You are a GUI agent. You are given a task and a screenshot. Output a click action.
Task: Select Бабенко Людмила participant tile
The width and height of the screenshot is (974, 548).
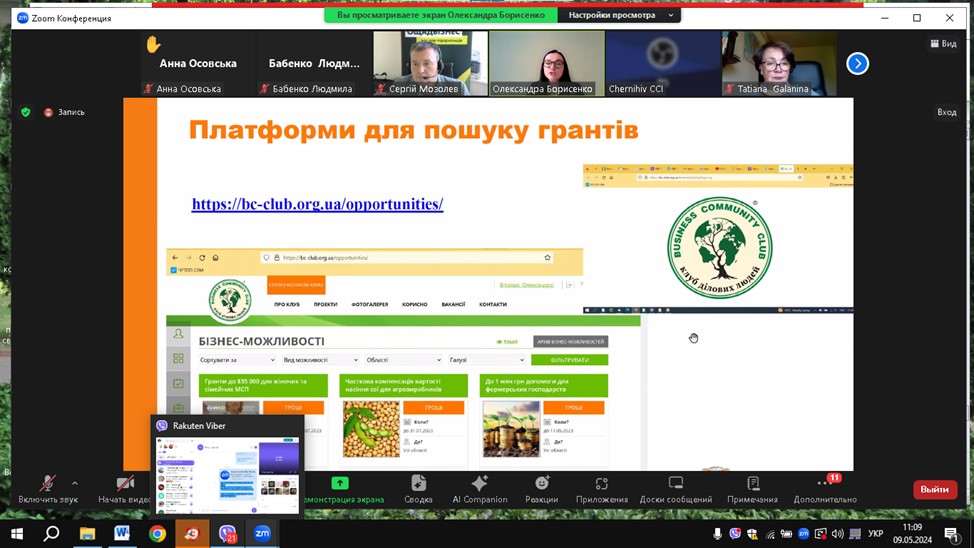pos(314,63)
